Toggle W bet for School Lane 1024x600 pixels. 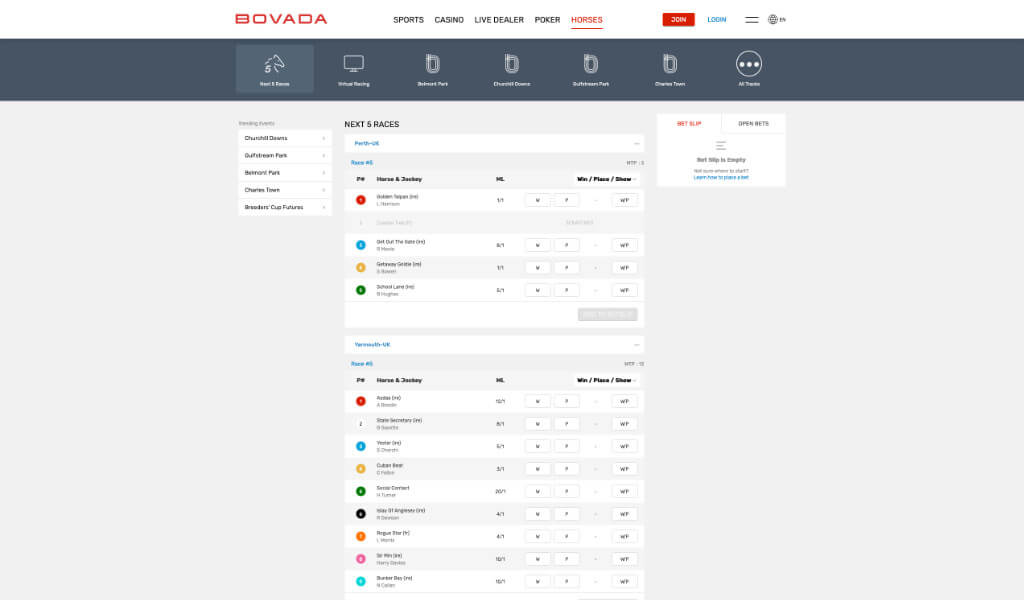coord(537,290)
